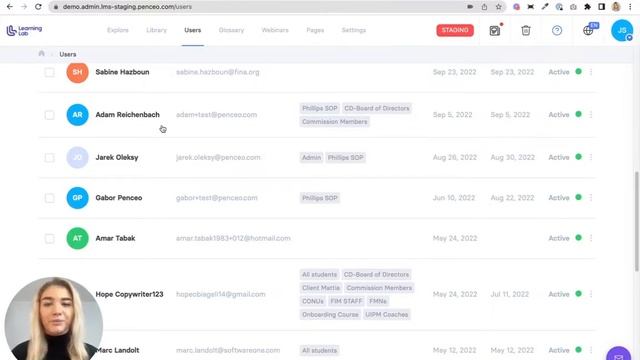
Task: Click the SH avatar for Sabine Hazboun
Action: click(77, 72)
